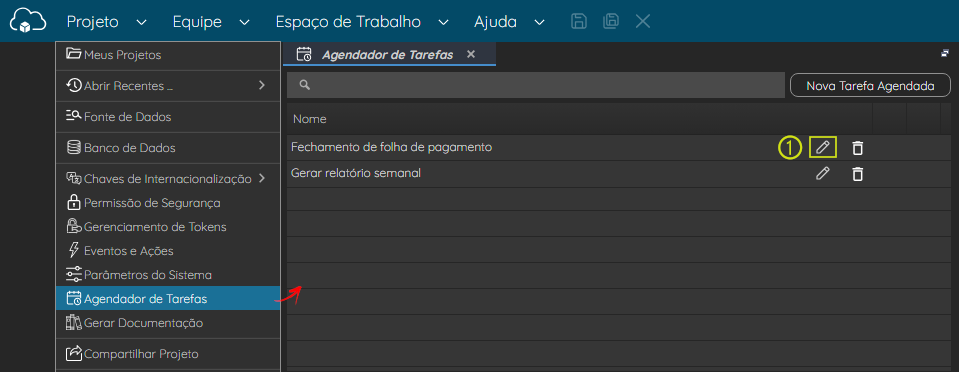
Task: Open the Equipe menu
Action: 197,22
